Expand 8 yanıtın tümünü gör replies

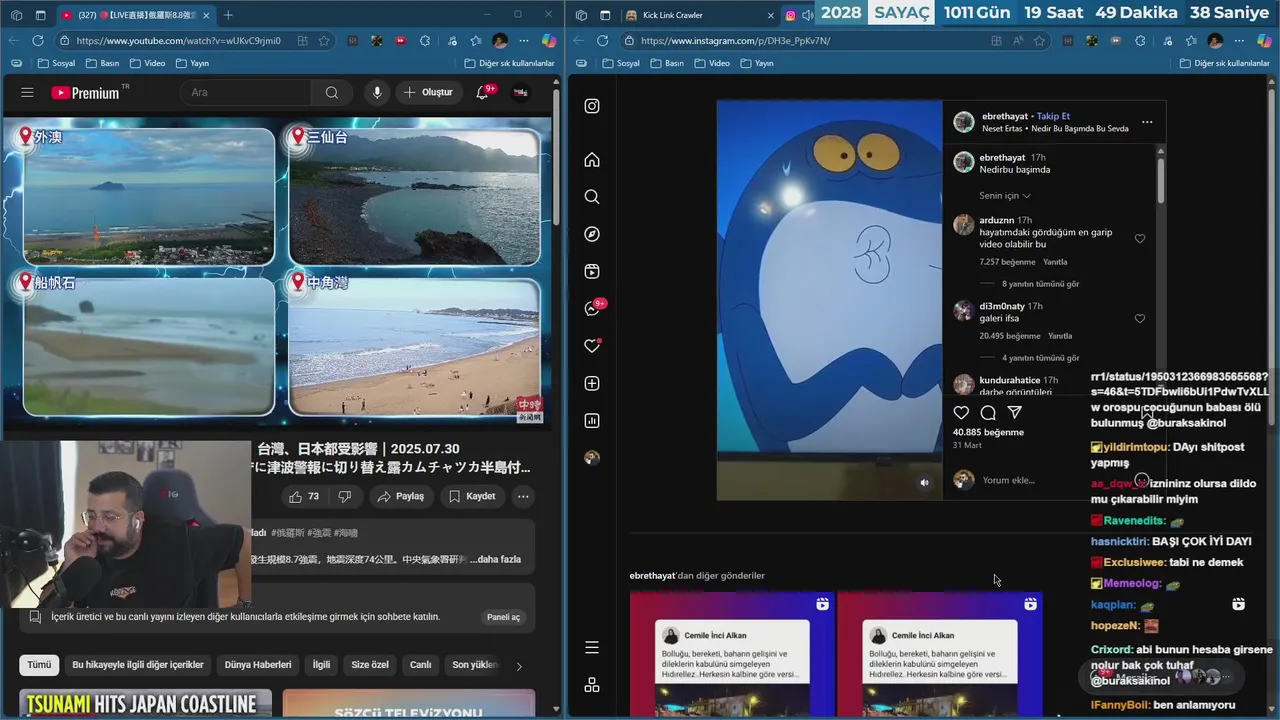1040,284
